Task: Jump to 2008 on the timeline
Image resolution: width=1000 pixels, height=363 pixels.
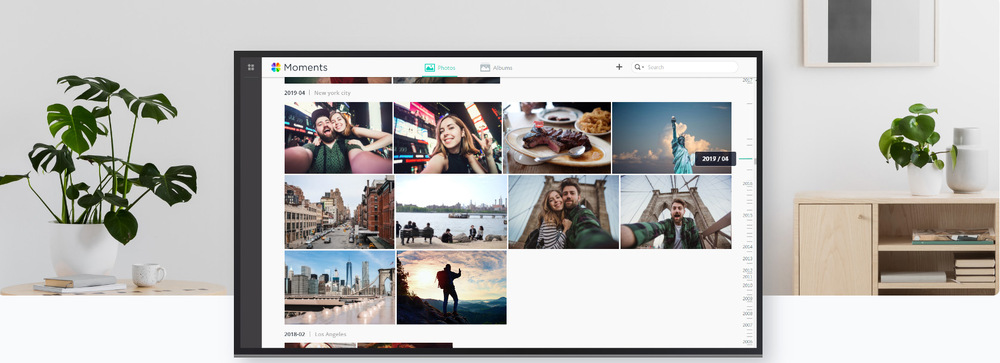Action: [x=747, y=314]
